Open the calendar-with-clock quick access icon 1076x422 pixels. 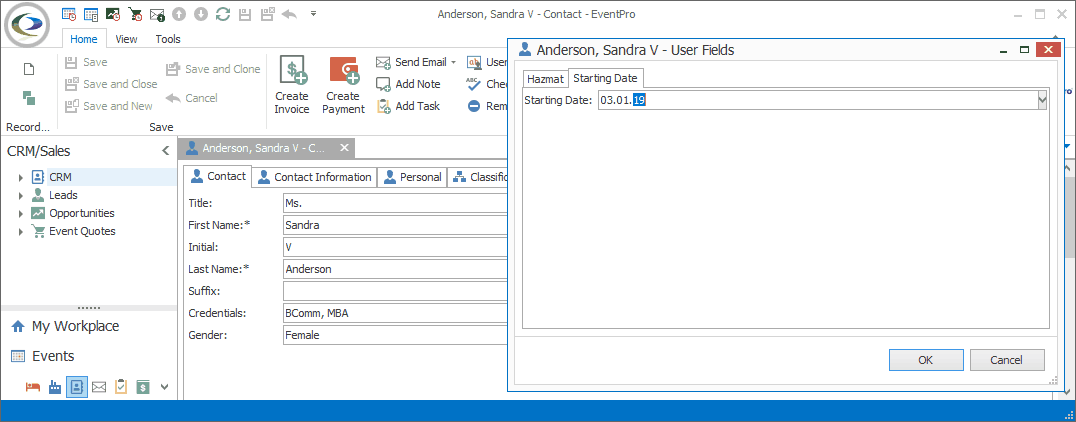pyautogui.click(x=69, y=14)
